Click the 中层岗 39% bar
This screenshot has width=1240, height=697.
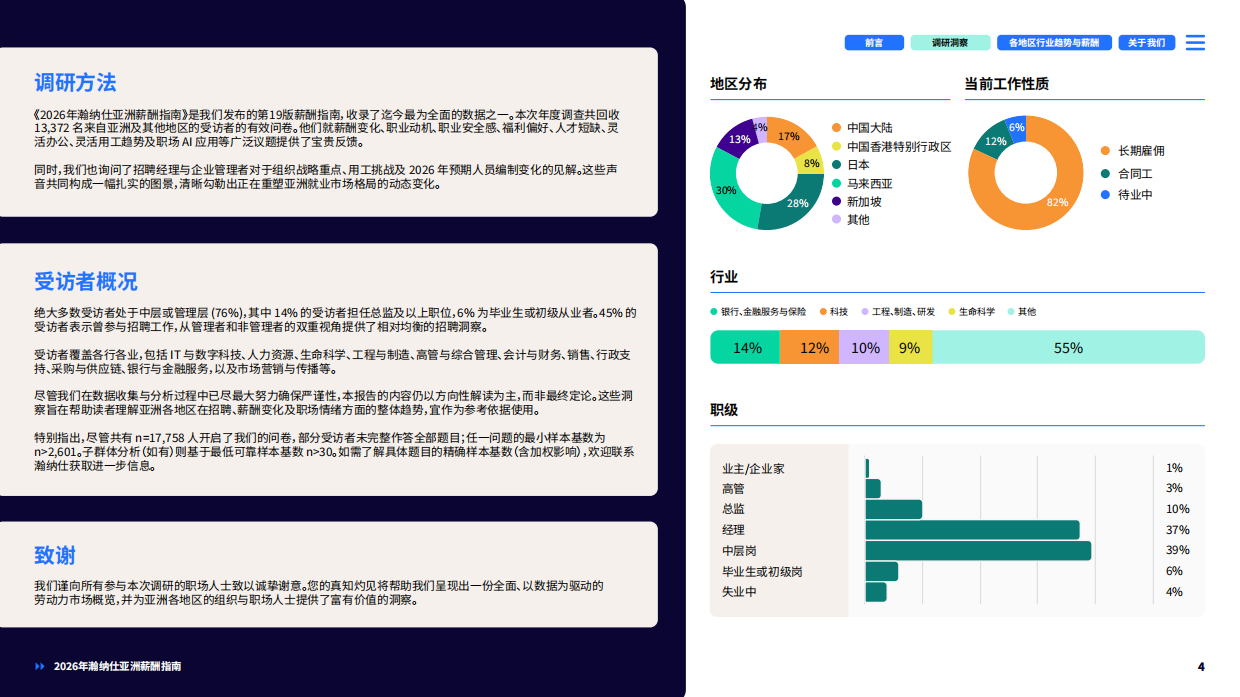click(x=977, y=551)
